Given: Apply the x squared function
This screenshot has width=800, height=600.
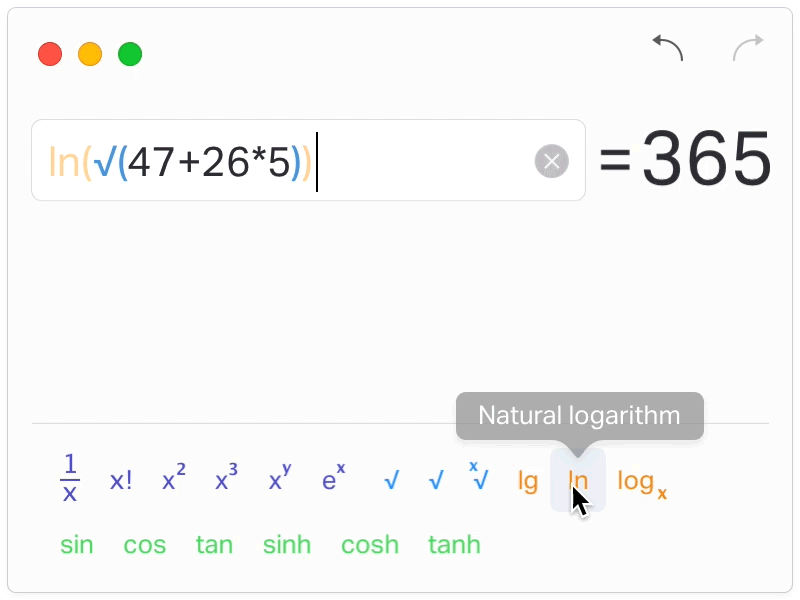Looking at the screenshot, I should click(171, 480).
